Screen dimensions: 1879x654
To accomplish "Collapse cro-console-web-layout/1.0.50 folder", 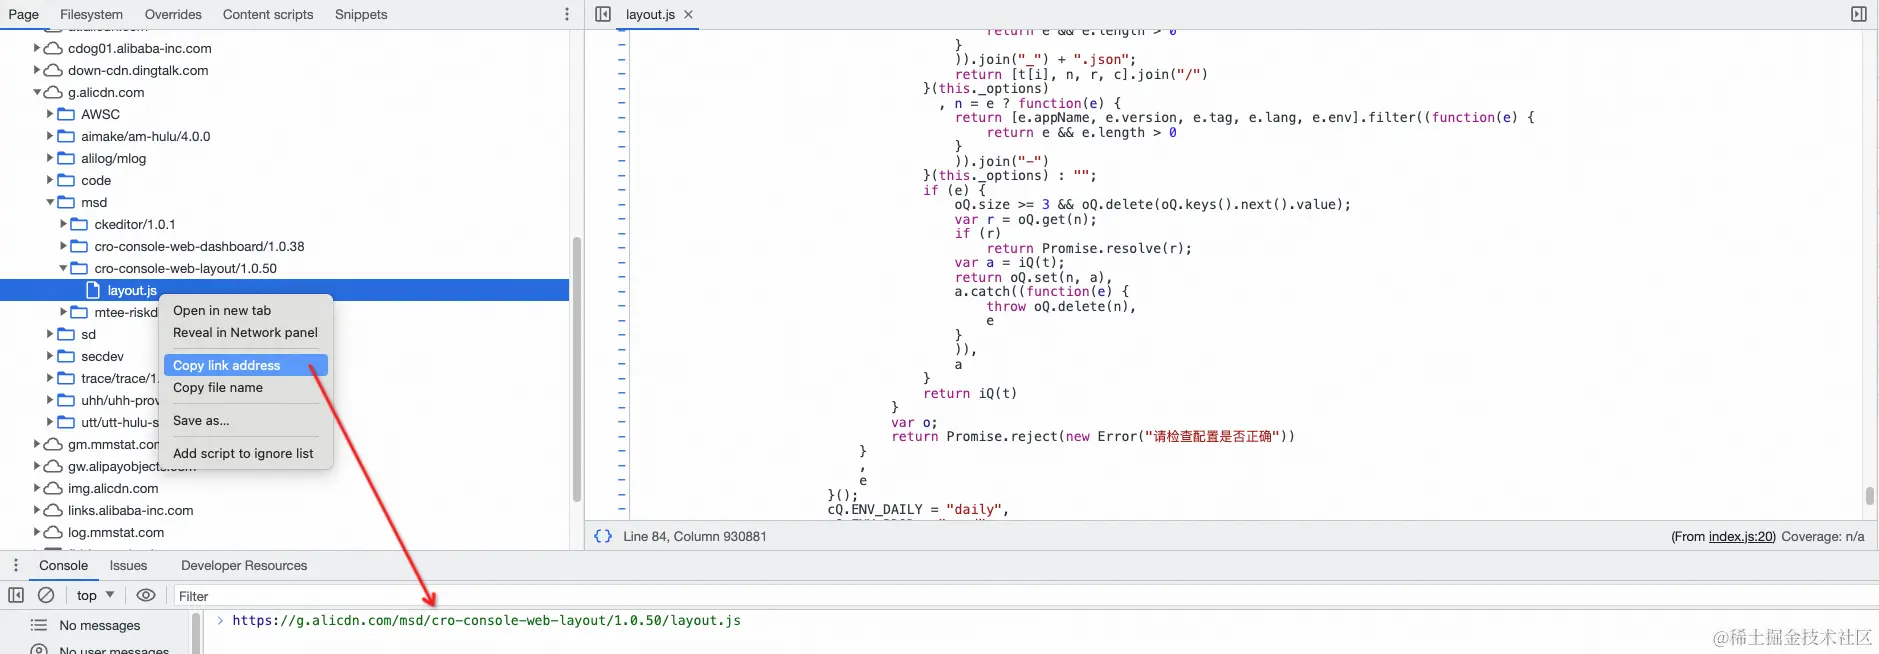I will (x=63, y=268).
